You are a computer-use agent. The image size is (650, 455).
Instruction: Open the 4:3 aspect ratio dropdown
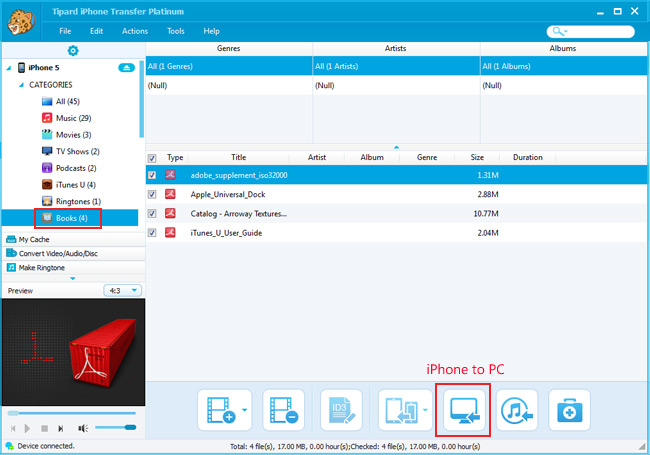(123, 290)
